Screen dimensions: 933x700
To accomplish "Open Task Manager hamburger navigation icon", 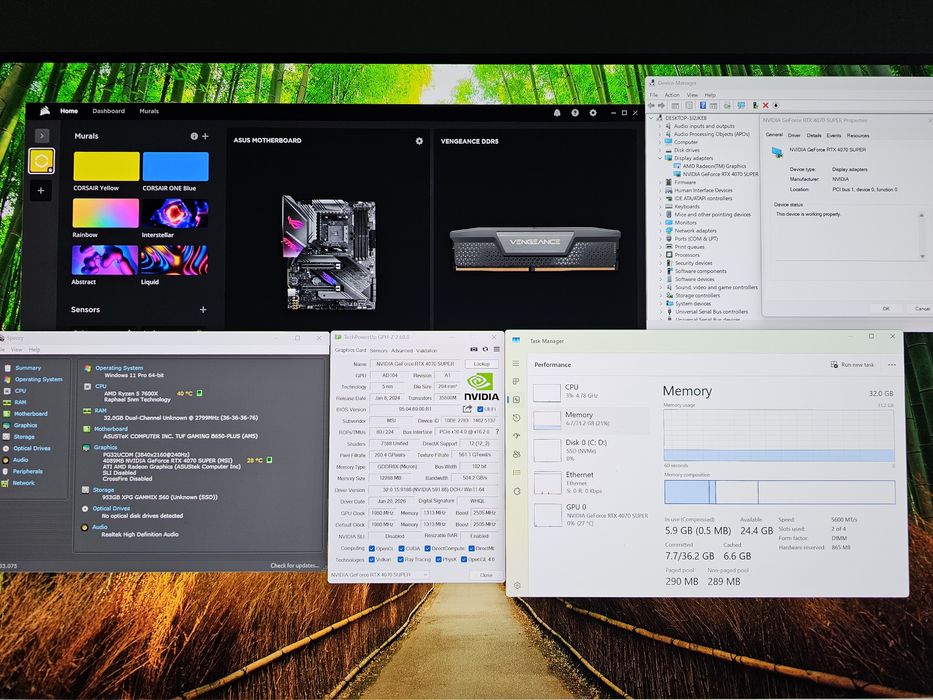I will [x=516, y=364].
